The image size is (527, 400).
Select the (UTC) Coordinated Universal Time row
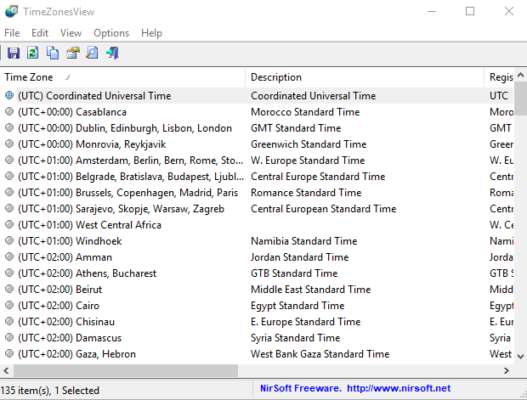pos(257,95)
